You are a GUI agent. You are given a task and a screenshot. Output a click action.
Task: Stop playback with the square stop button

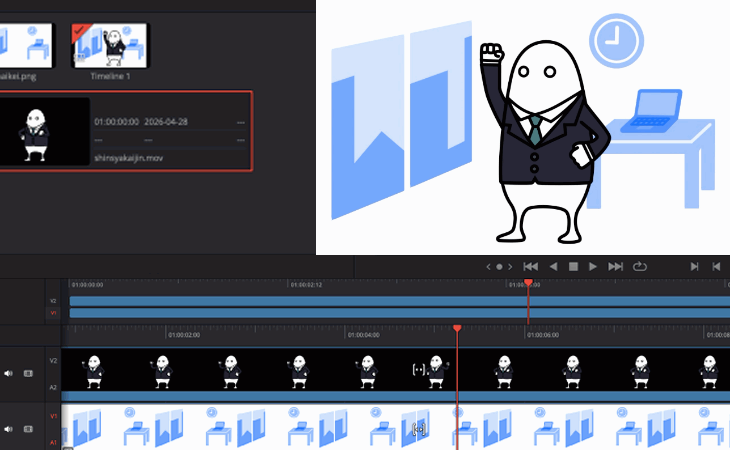[573, 267]
